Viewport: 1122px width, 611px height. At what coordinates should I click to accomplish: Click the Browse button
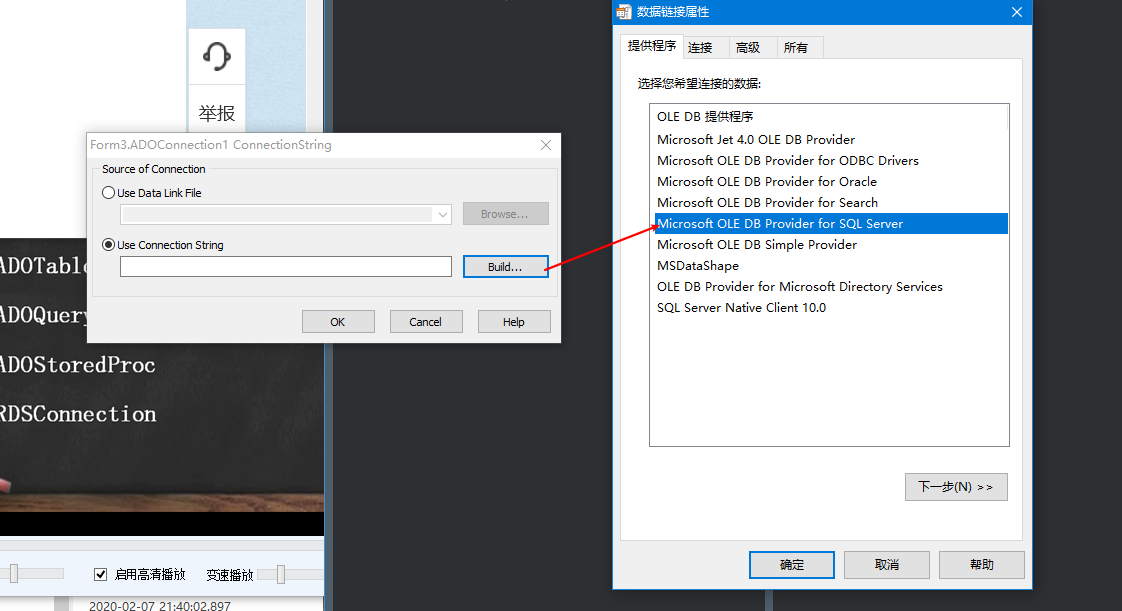pos(505,213)
